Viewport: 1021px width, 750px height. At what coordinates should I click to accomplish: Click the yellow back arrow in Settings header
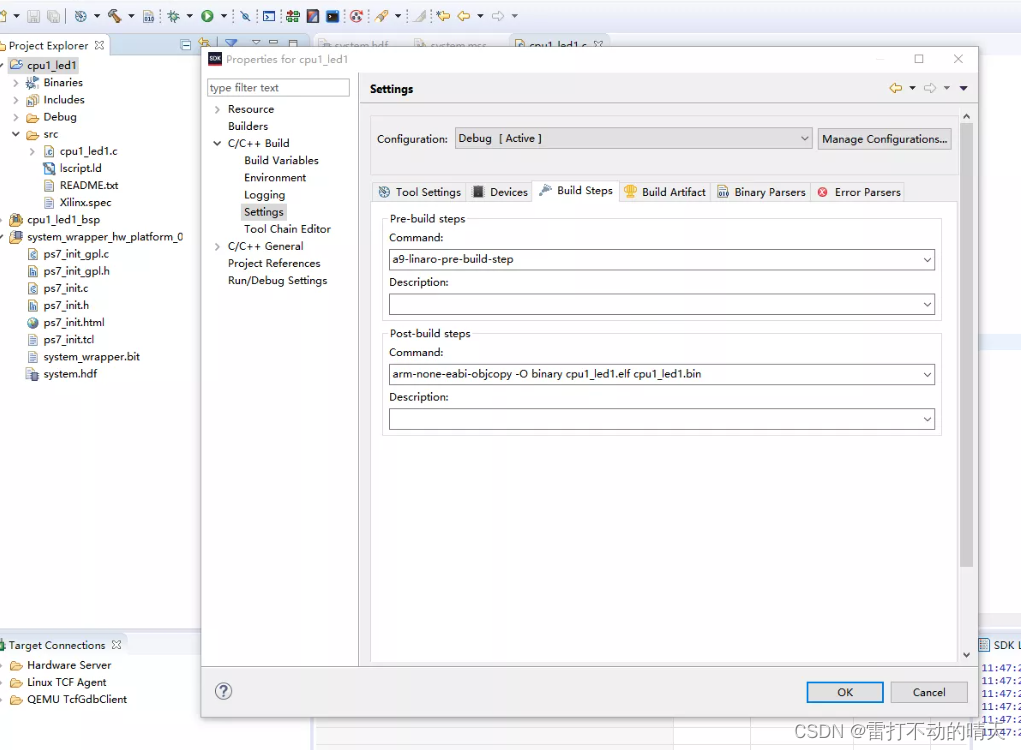coord(896,89)
